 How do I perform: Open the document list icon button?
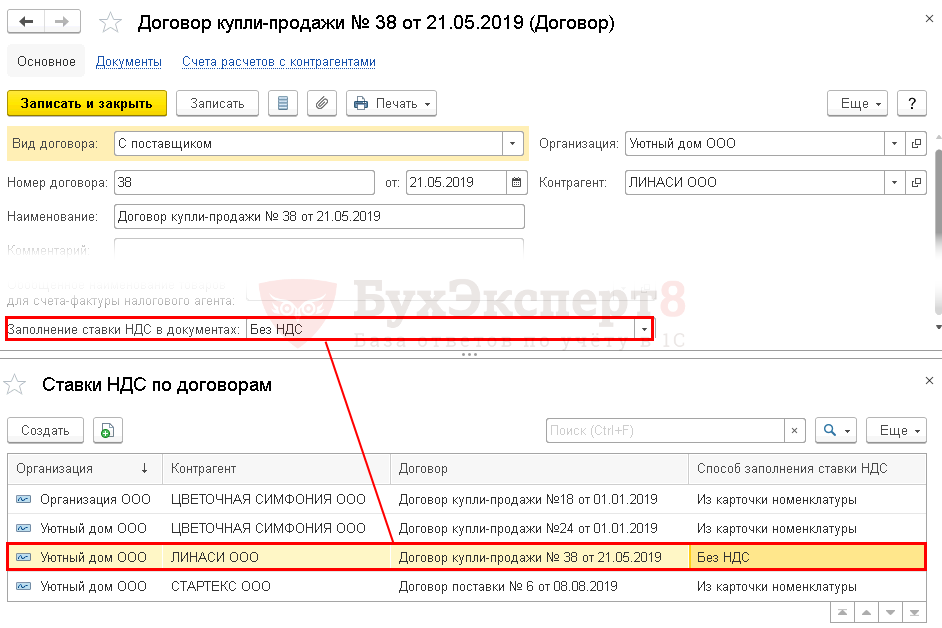283,103
